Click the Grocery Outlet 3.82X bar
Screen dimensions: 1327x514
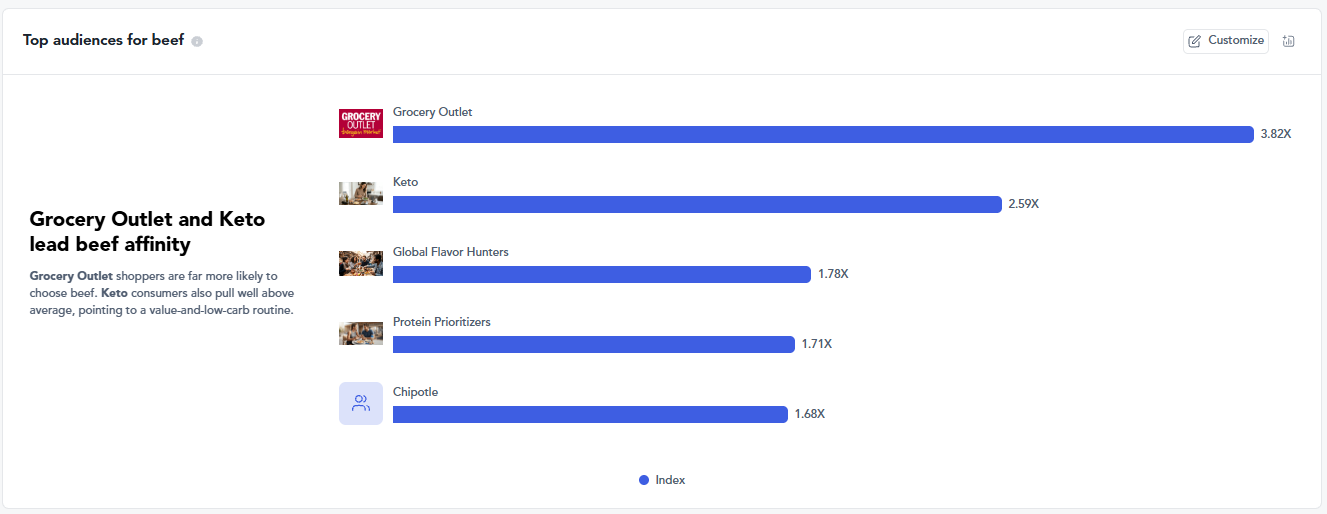tap(823, 134)
